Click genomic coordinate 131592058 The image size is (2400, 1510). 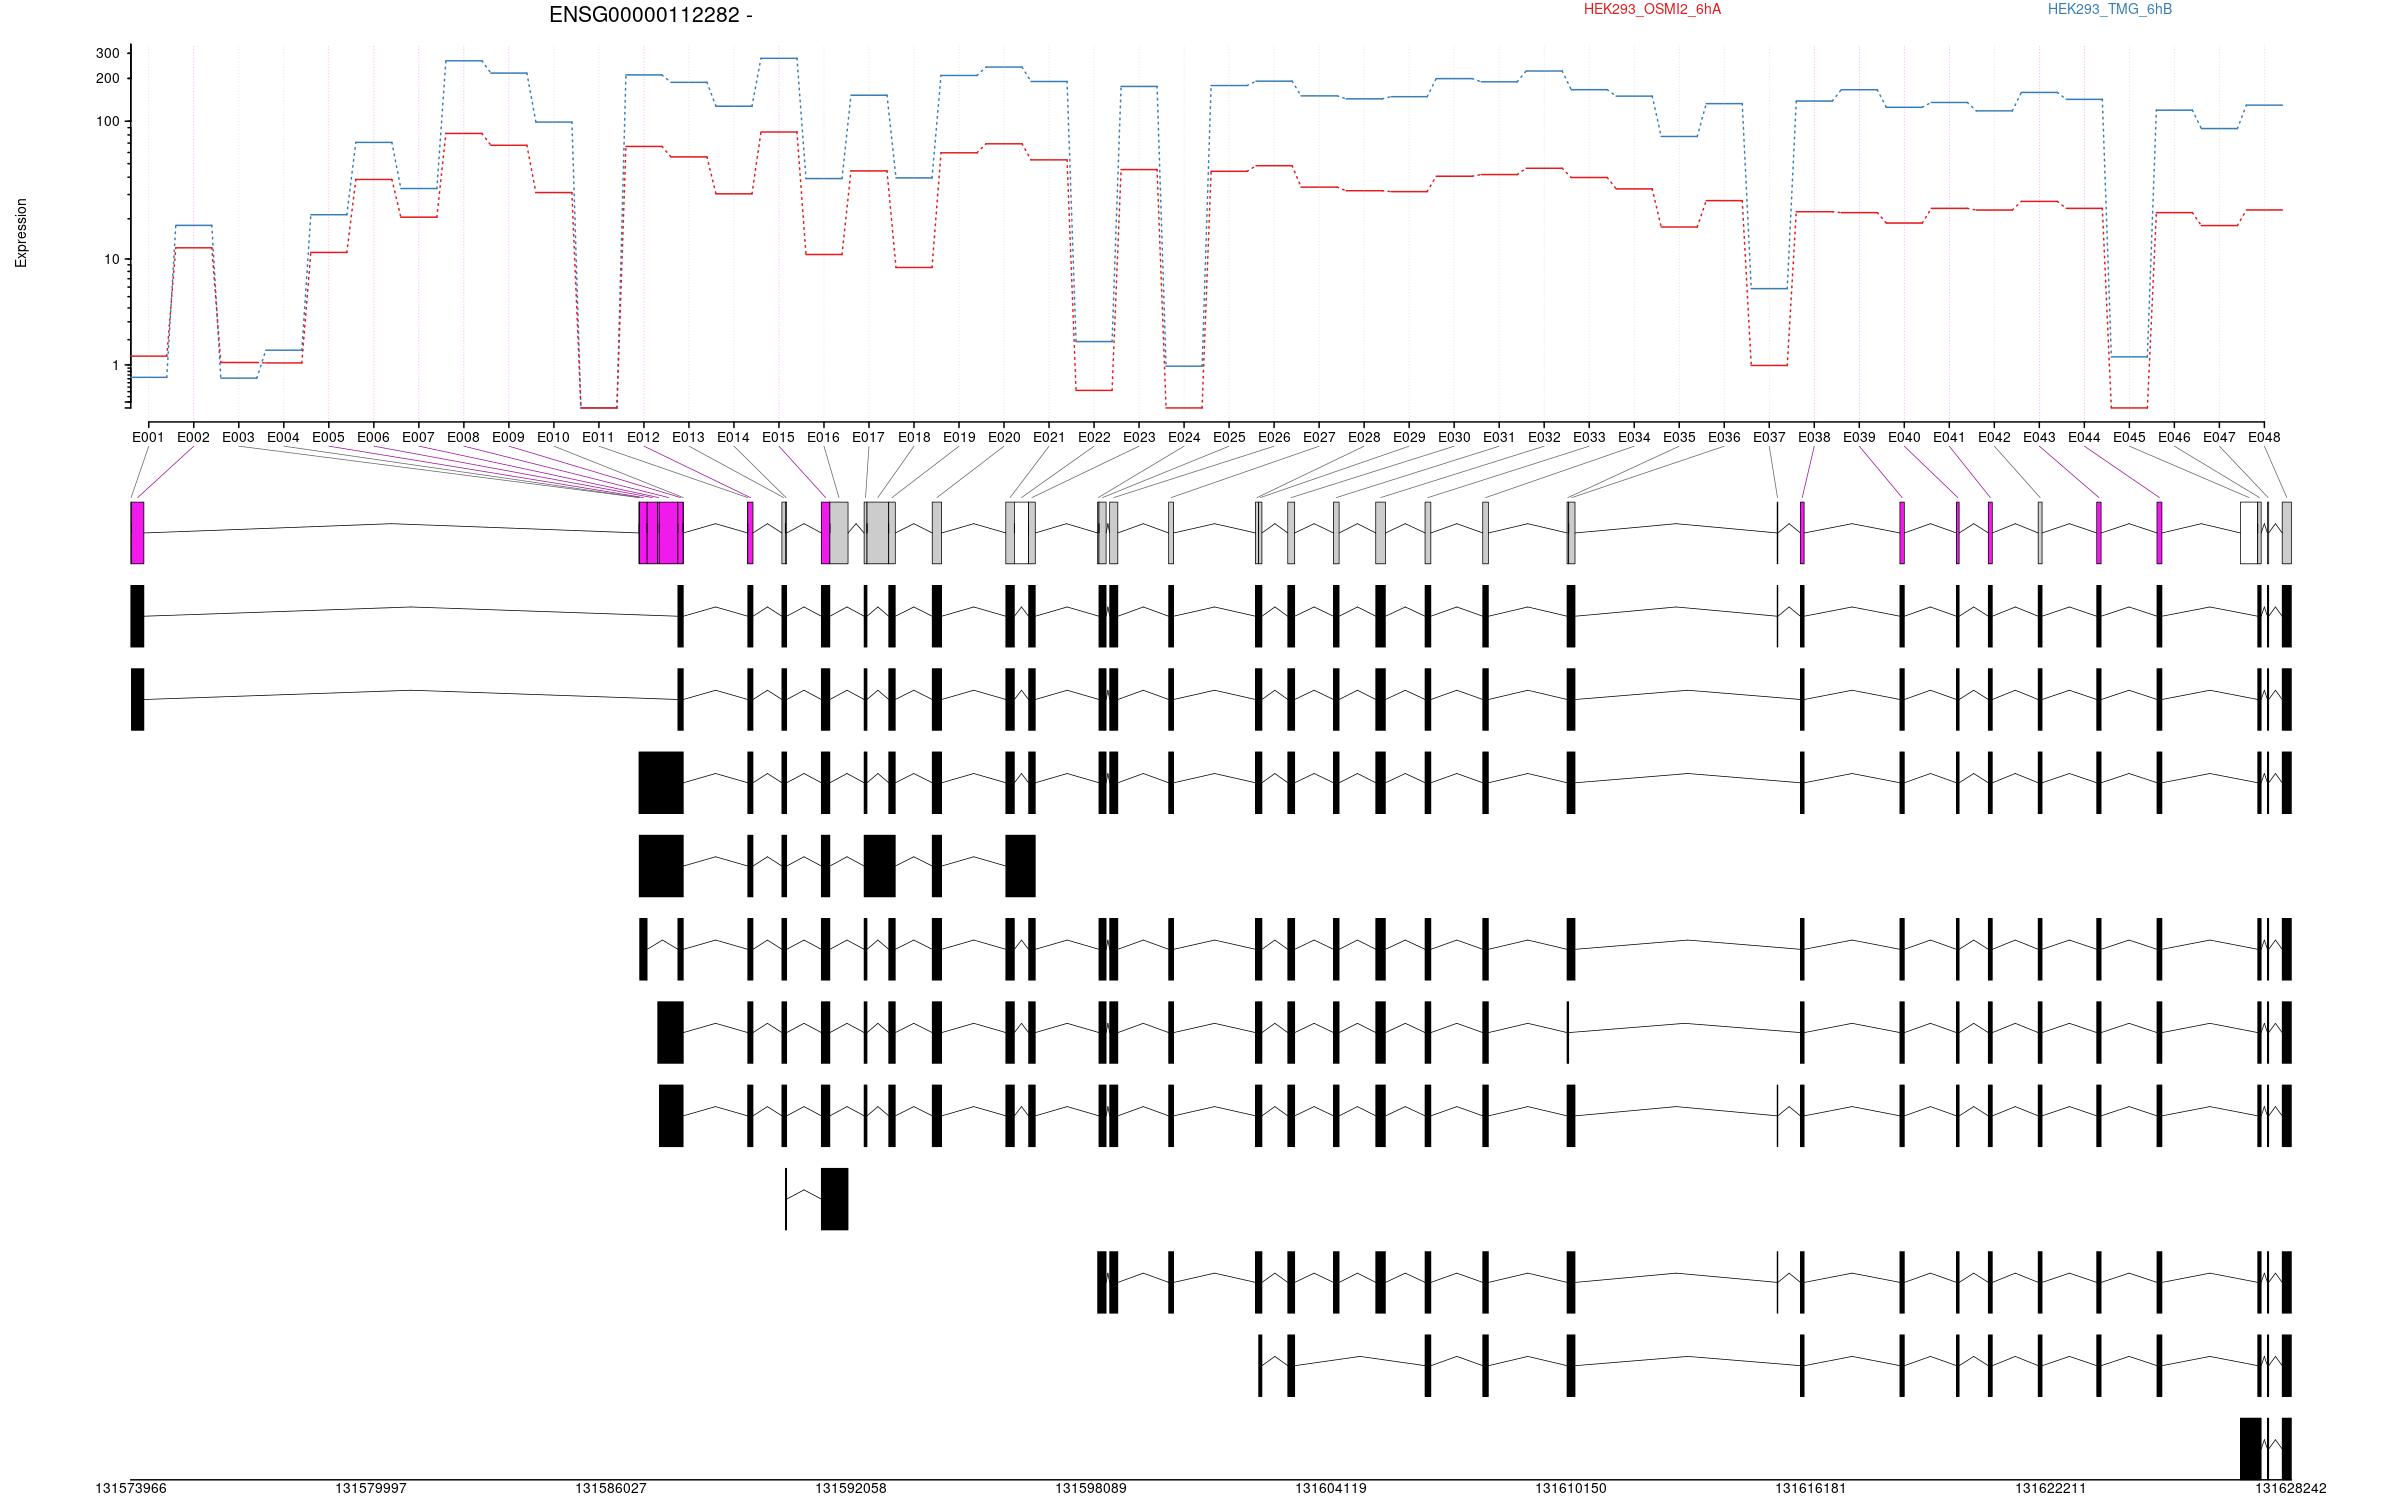tap(851, 1488)
